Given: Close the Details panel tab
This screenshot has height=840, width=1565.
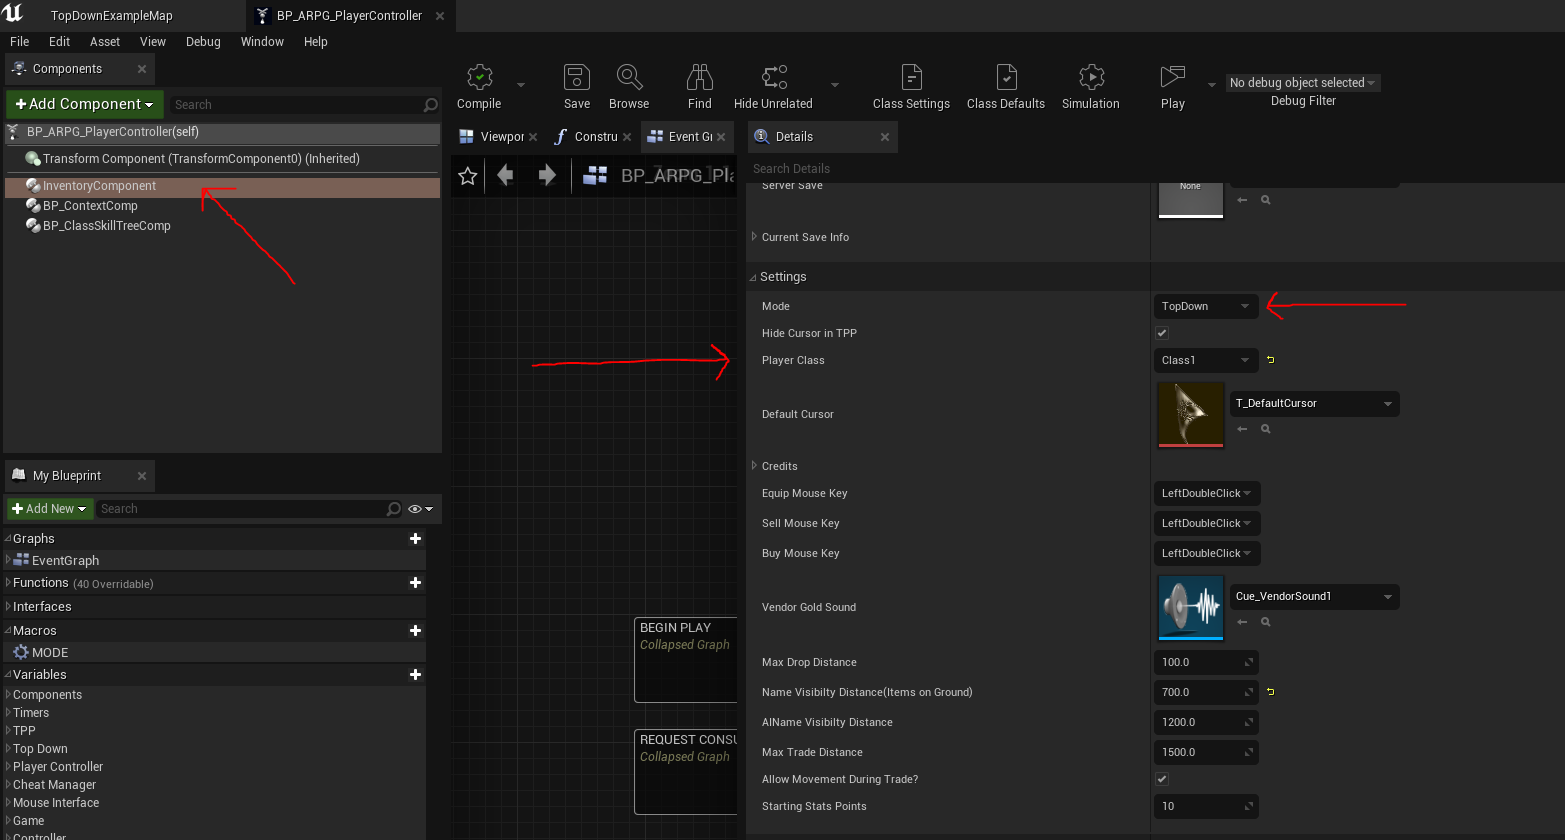Looking at the screenshot, I should click(885, 137).
